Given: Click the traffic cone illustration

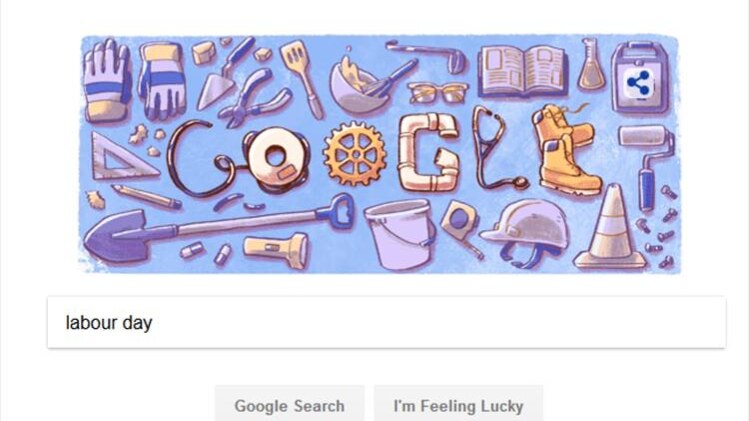Looking at the screenshot, I should pyautogui.click(x=611, y=226).
